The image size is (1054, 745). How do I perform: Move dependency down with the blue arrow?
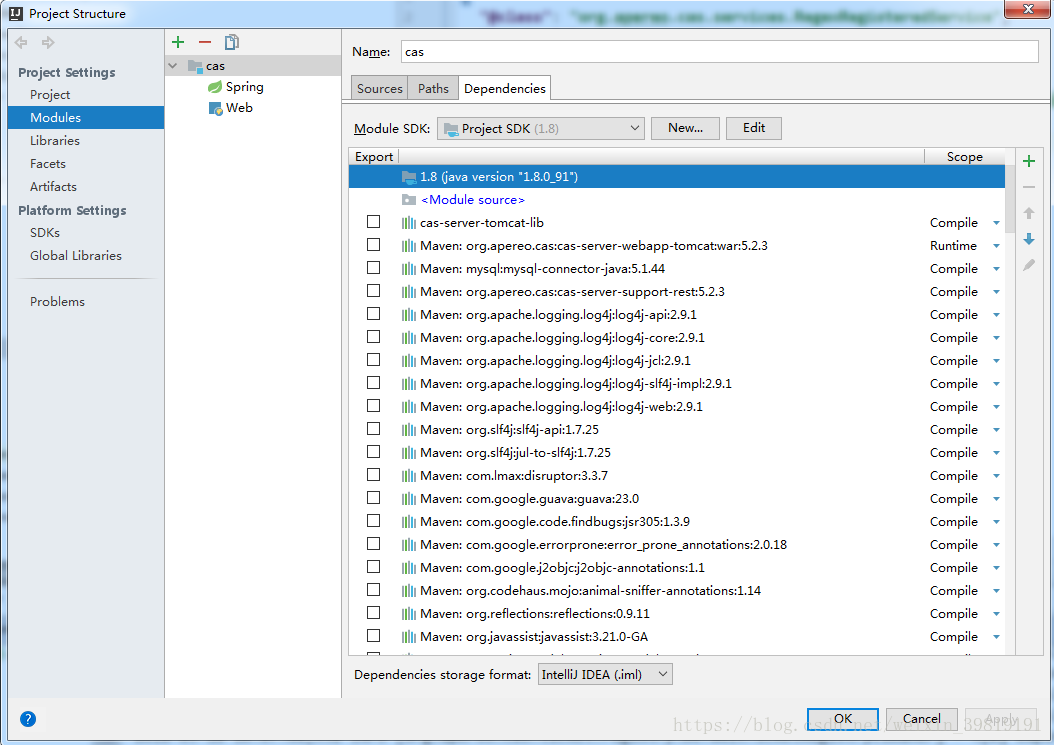pos(1029,239)
